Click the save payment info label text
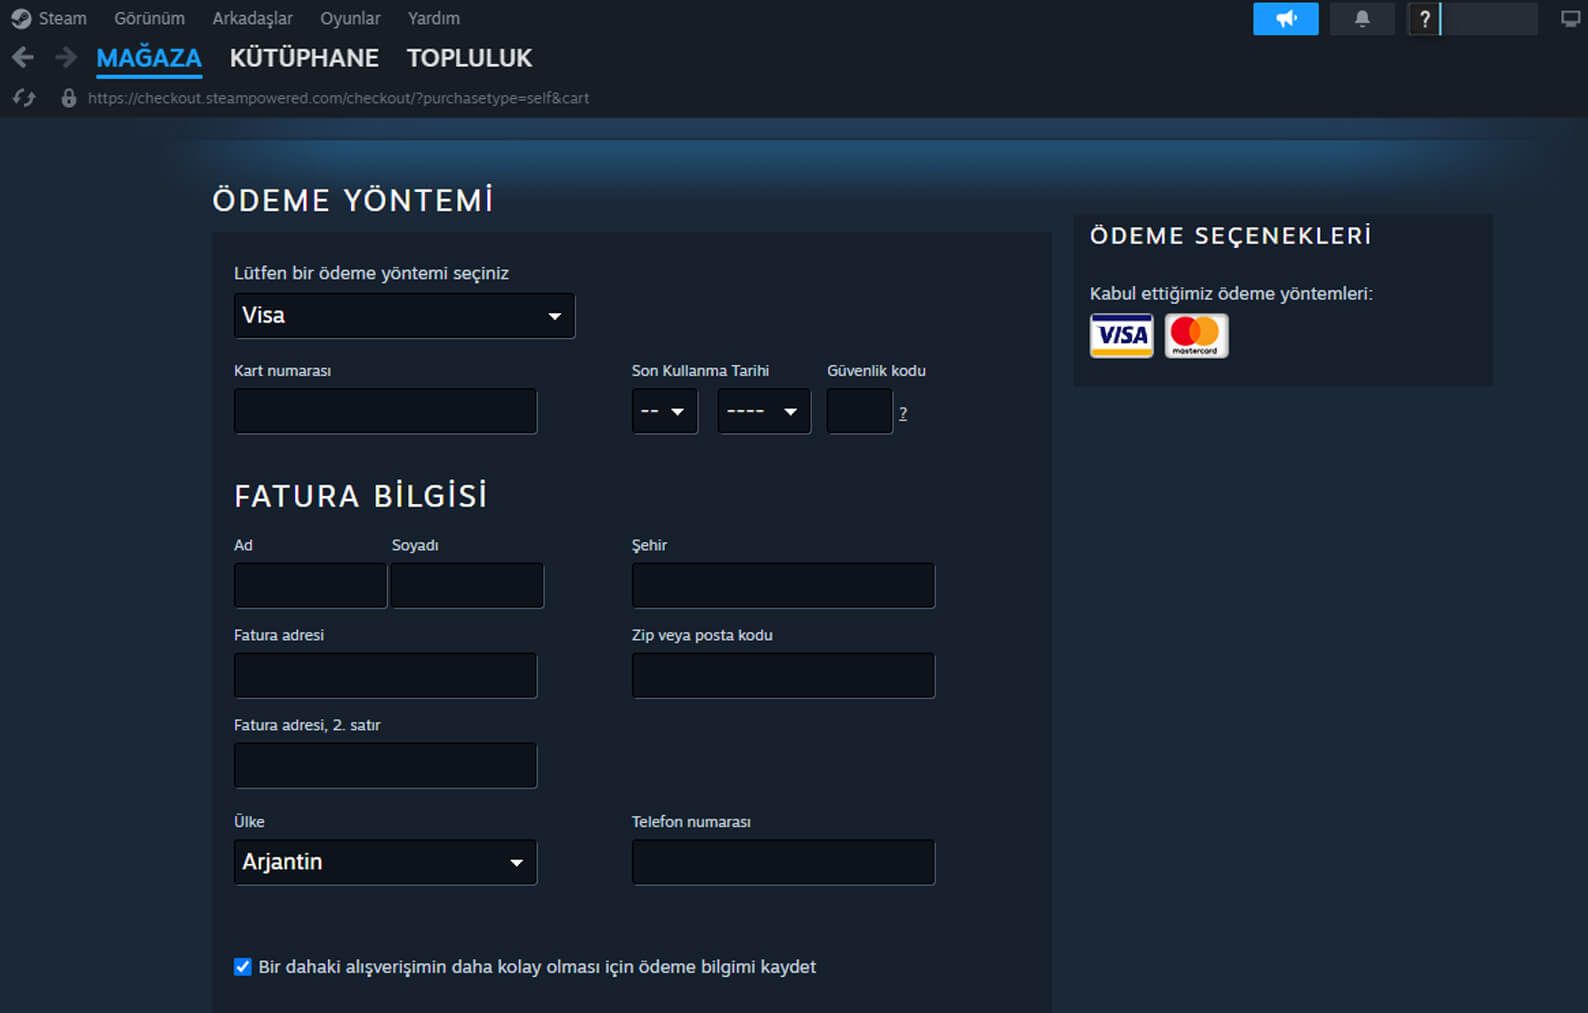Viewport: 1588px width, 1013px height. (x=537, y=967)
